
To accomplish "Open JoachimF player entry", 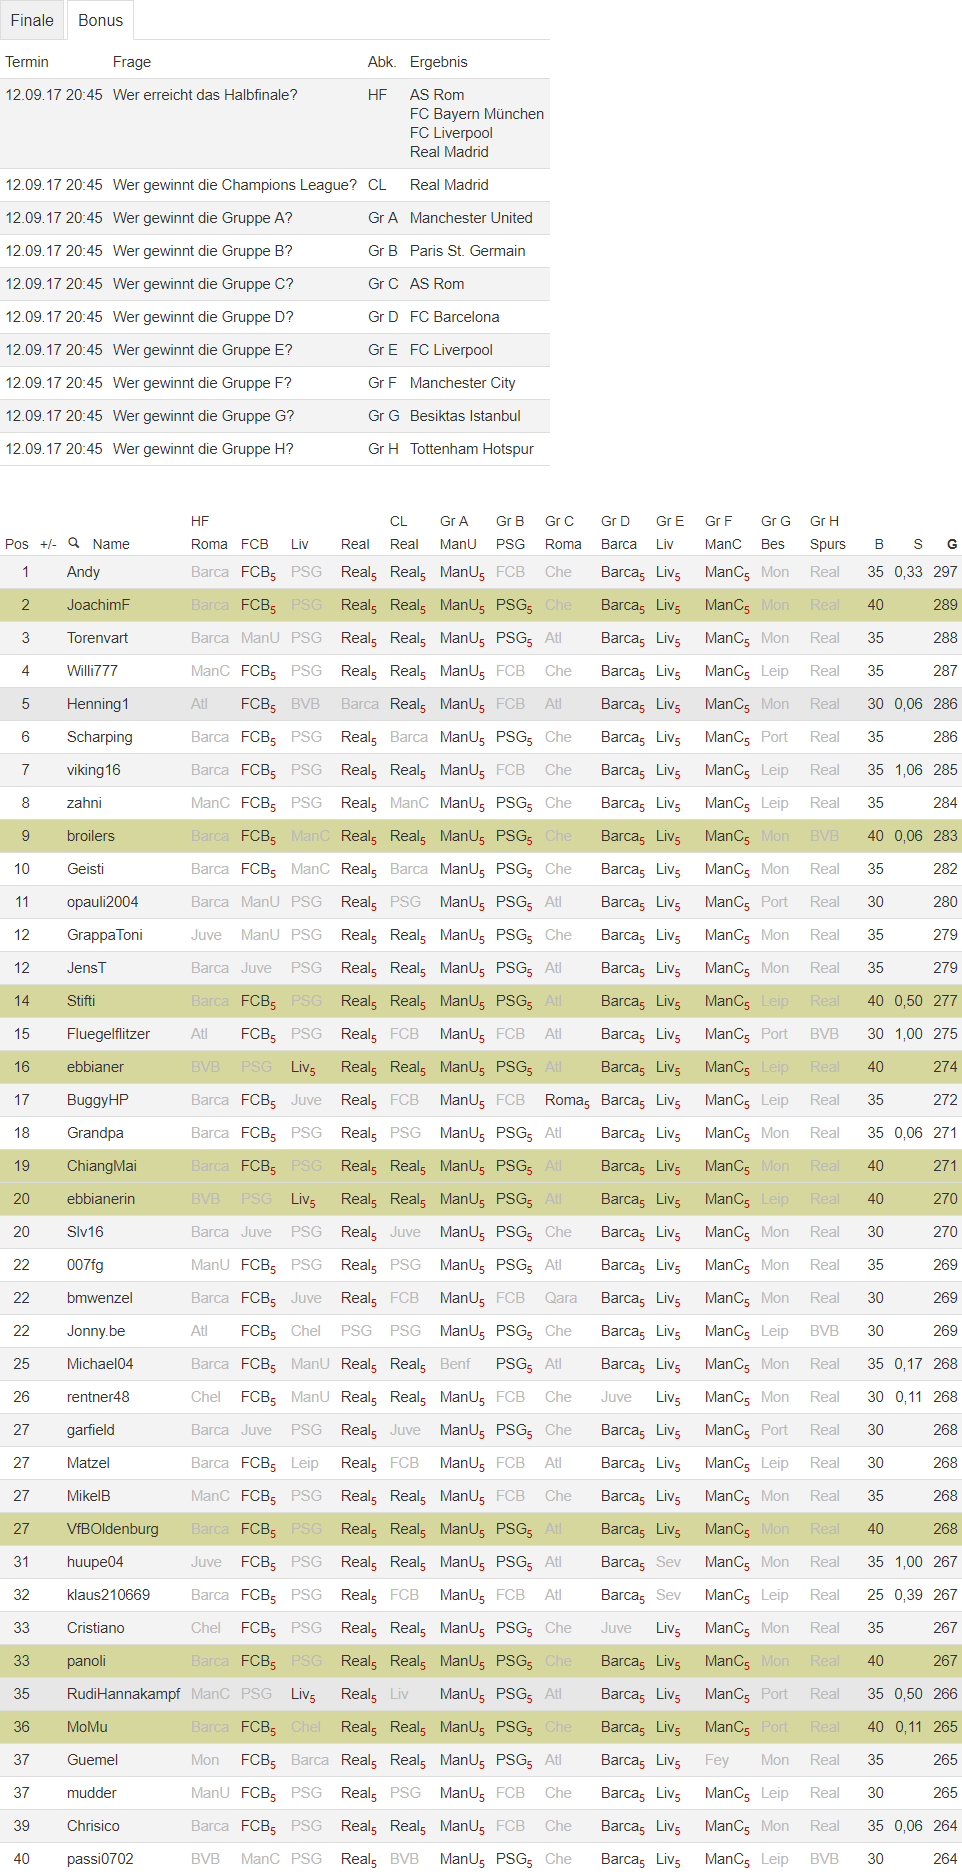I will pyautogui.click(x=98, y=605).
